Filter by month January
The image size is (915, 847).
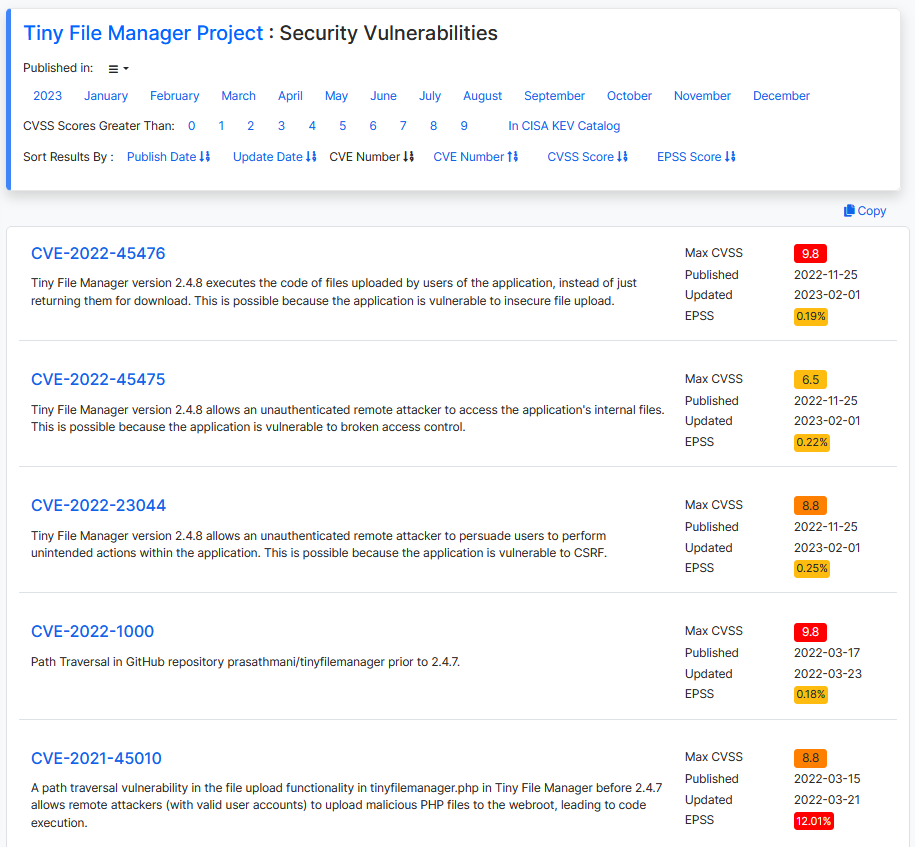pyautogui.click(x=106, y=96)
